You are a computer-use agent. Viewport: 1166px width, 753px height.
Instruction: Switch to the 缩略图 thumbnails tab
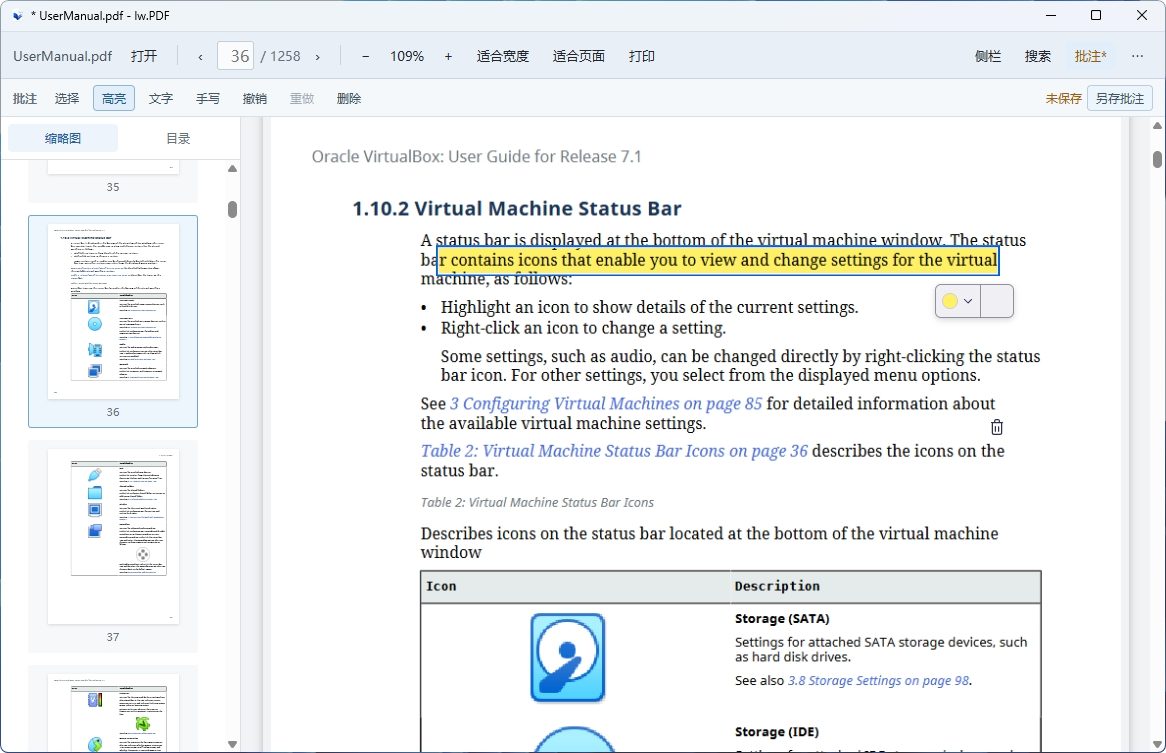pyautogui.click(x=63, y=138)
